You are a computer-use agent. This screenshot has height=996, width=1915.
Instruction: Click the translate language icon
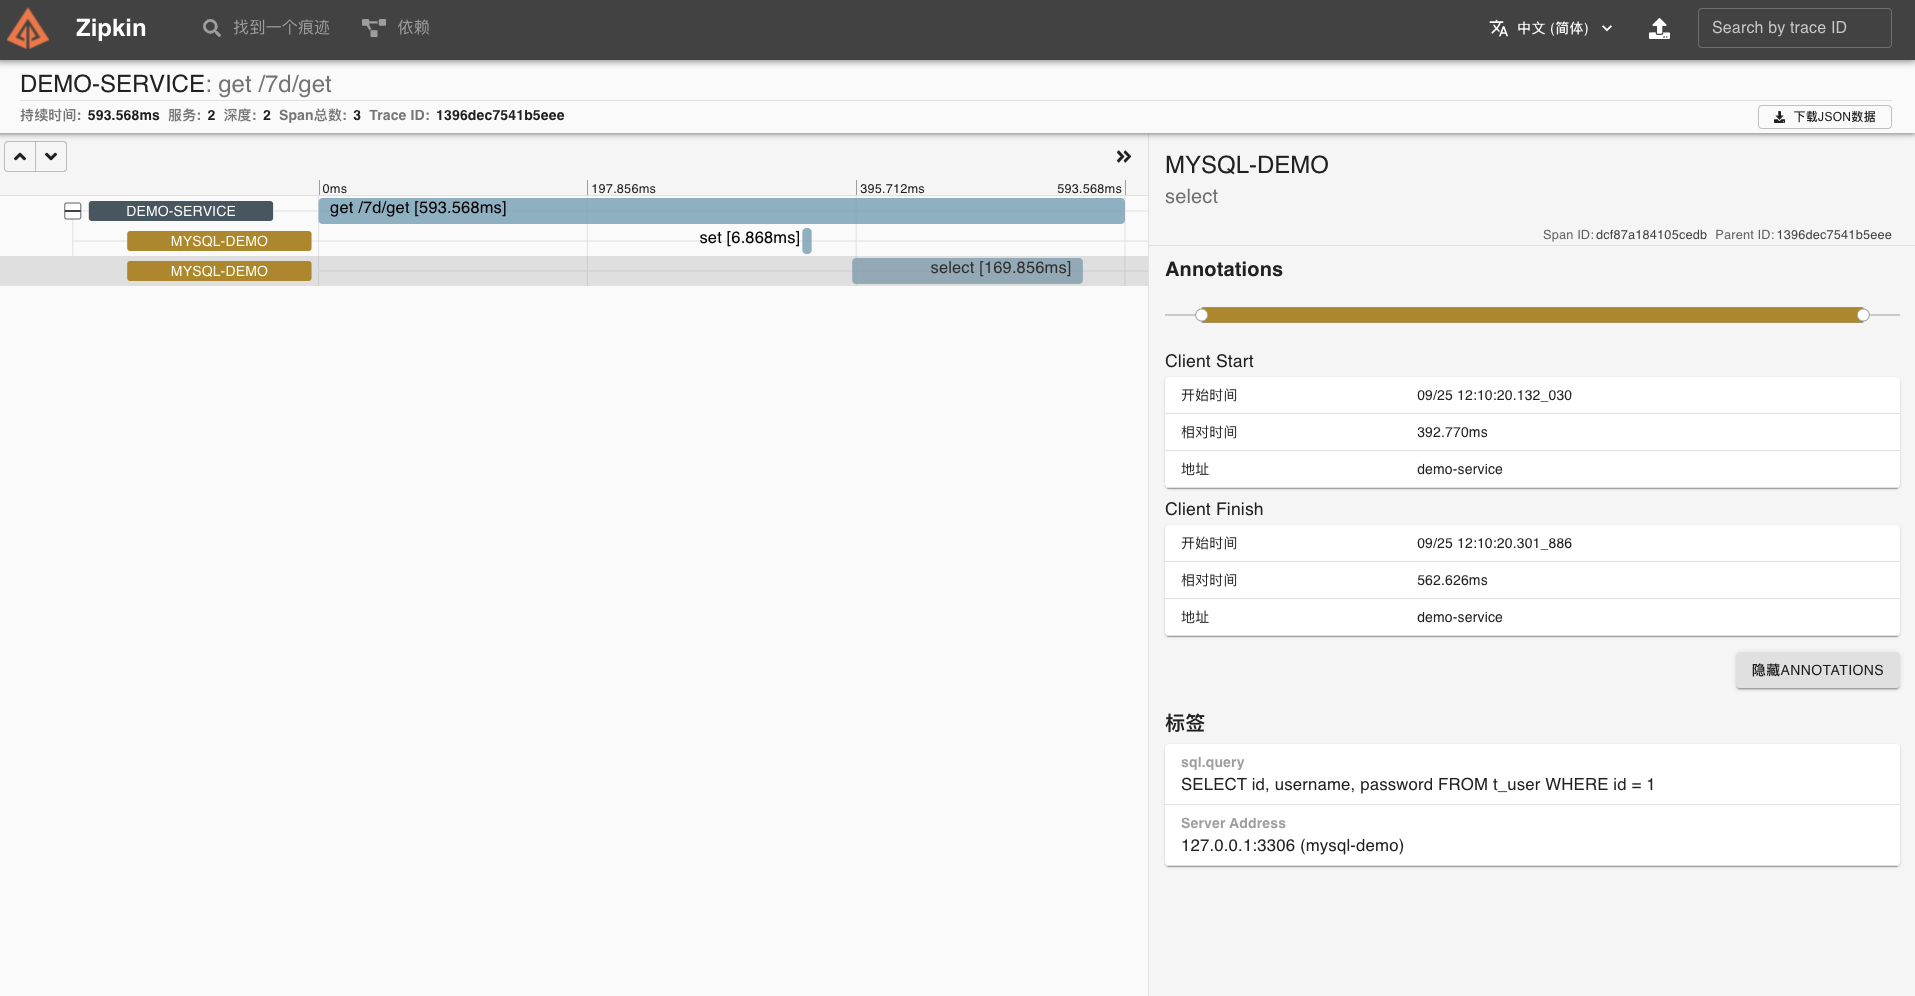[x=1498, y=28]
